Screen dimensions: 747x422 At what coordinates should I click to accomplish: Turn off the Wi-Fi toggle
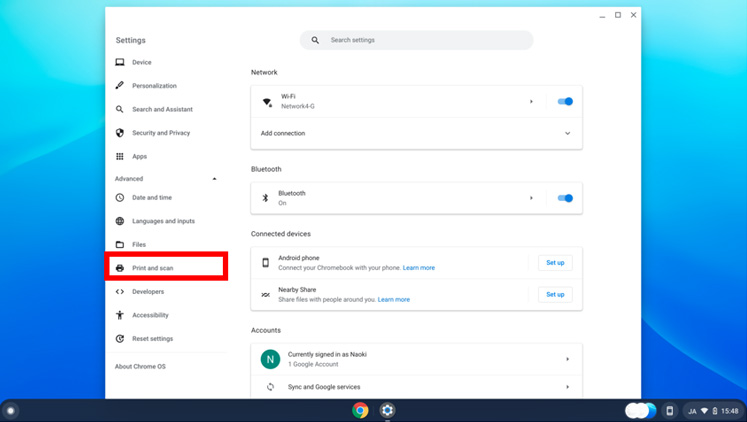point(565,101)
